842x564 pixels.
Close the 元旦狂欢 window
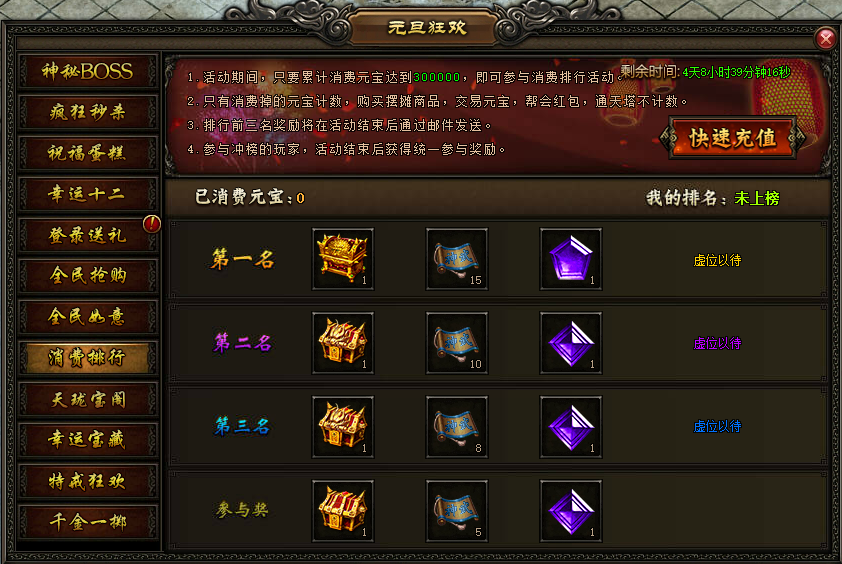click(825, 38)
